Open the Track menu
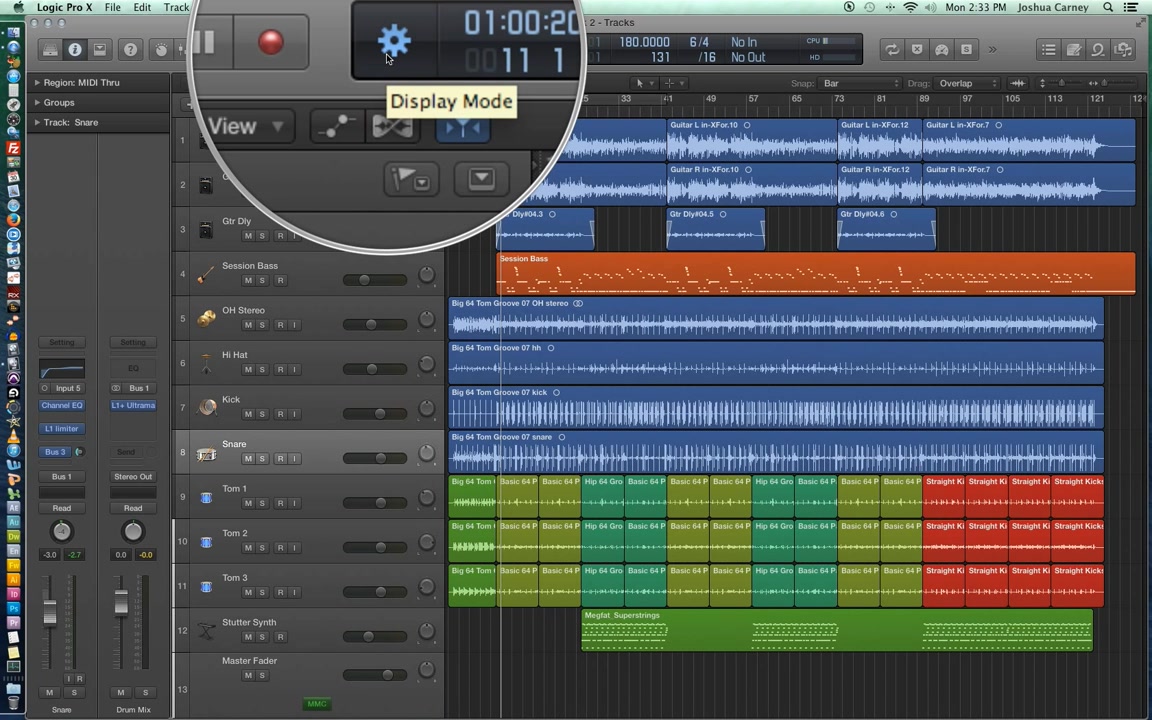Image resolution: width=1152 pixels, height=720 pixels. [x=176, y=7]
